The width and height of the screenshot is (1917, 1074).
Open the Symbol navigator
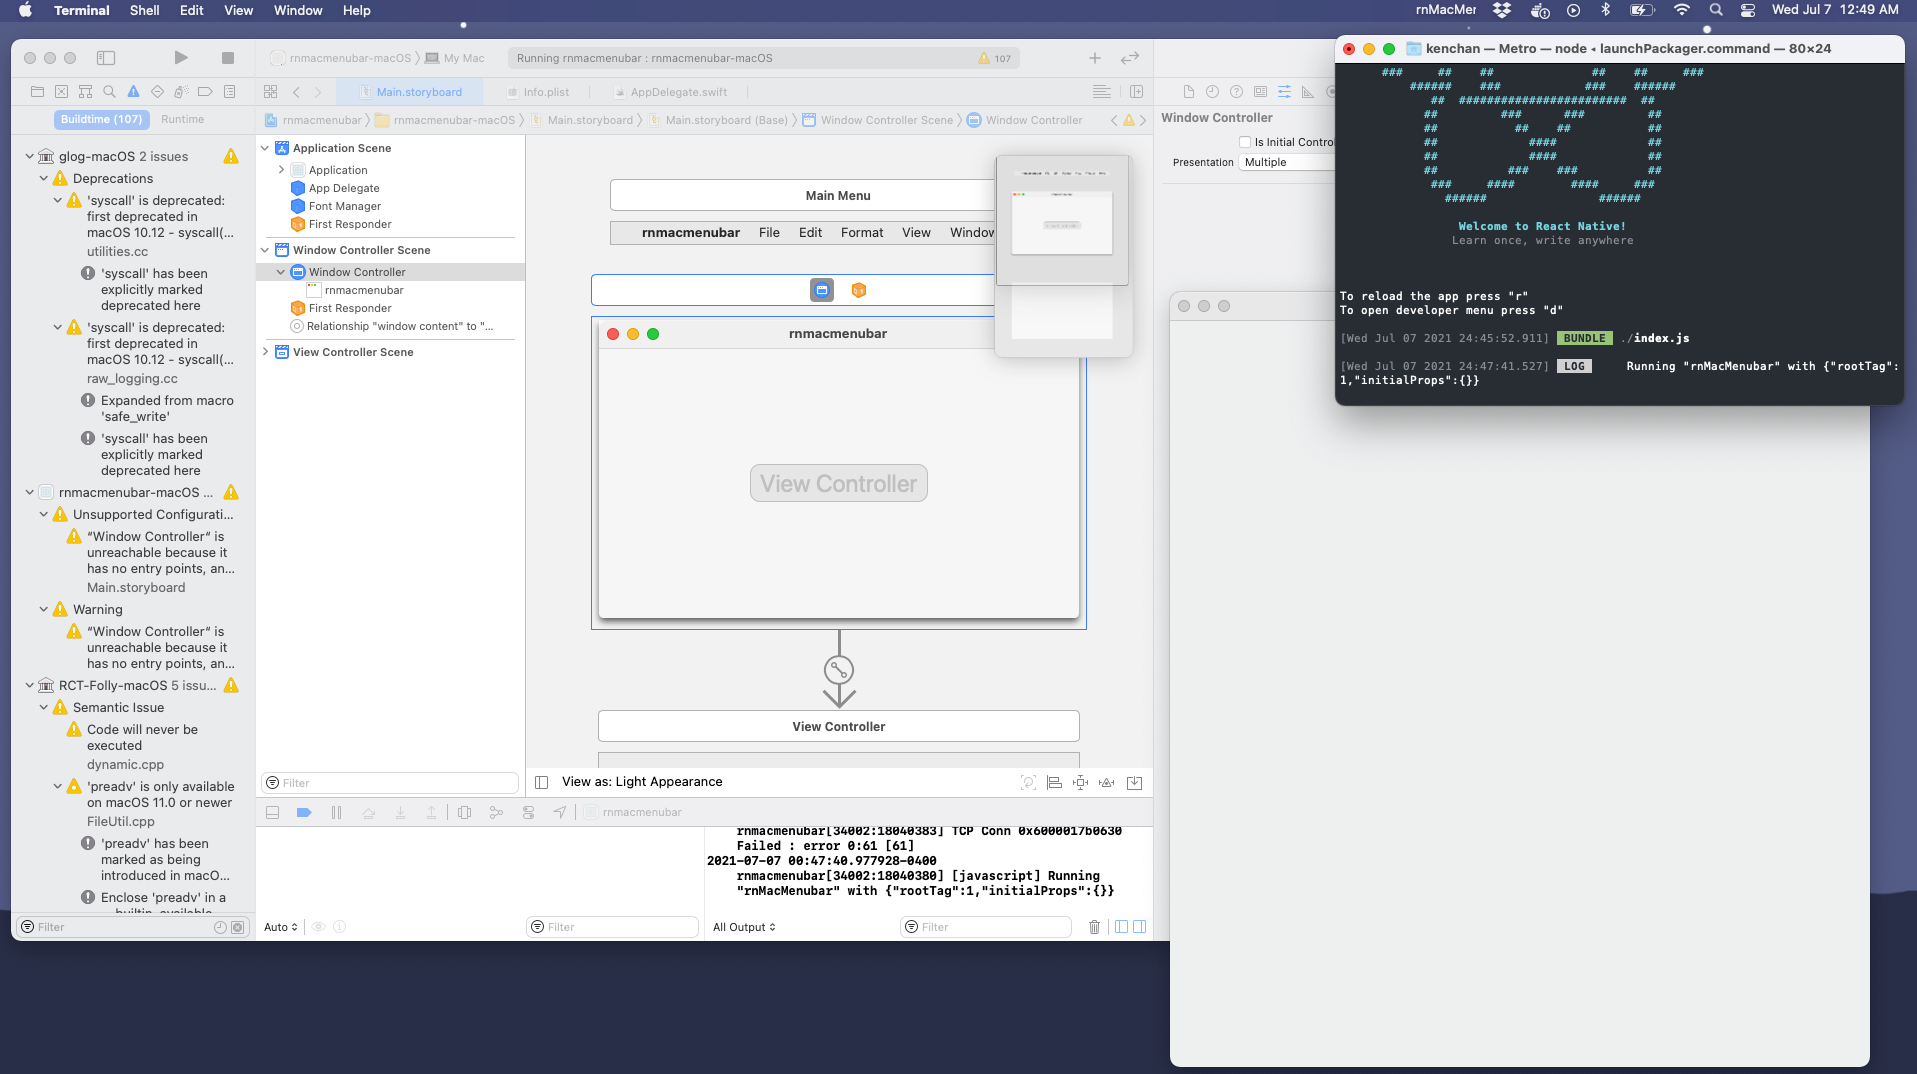(x=85, y=91)
